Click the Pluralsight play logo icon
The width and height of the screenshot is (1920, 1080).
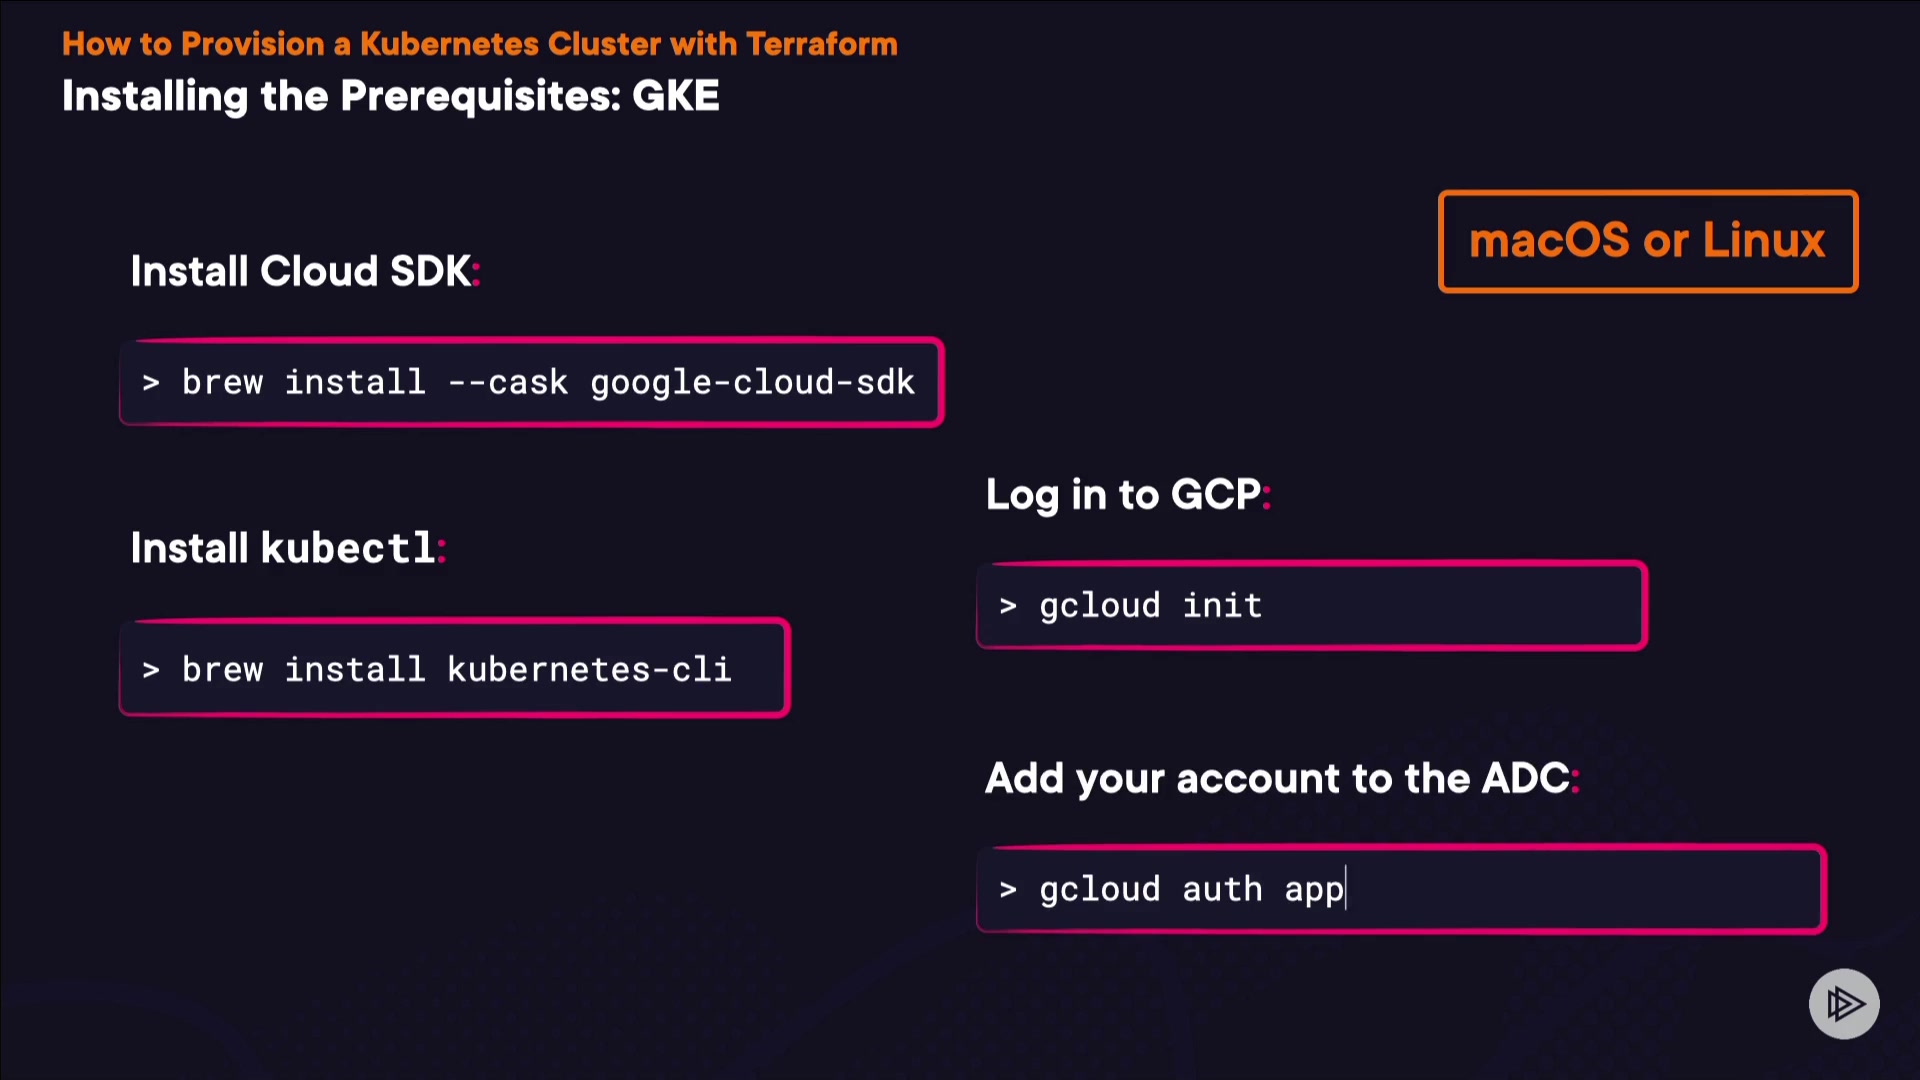[1844, 1003]
